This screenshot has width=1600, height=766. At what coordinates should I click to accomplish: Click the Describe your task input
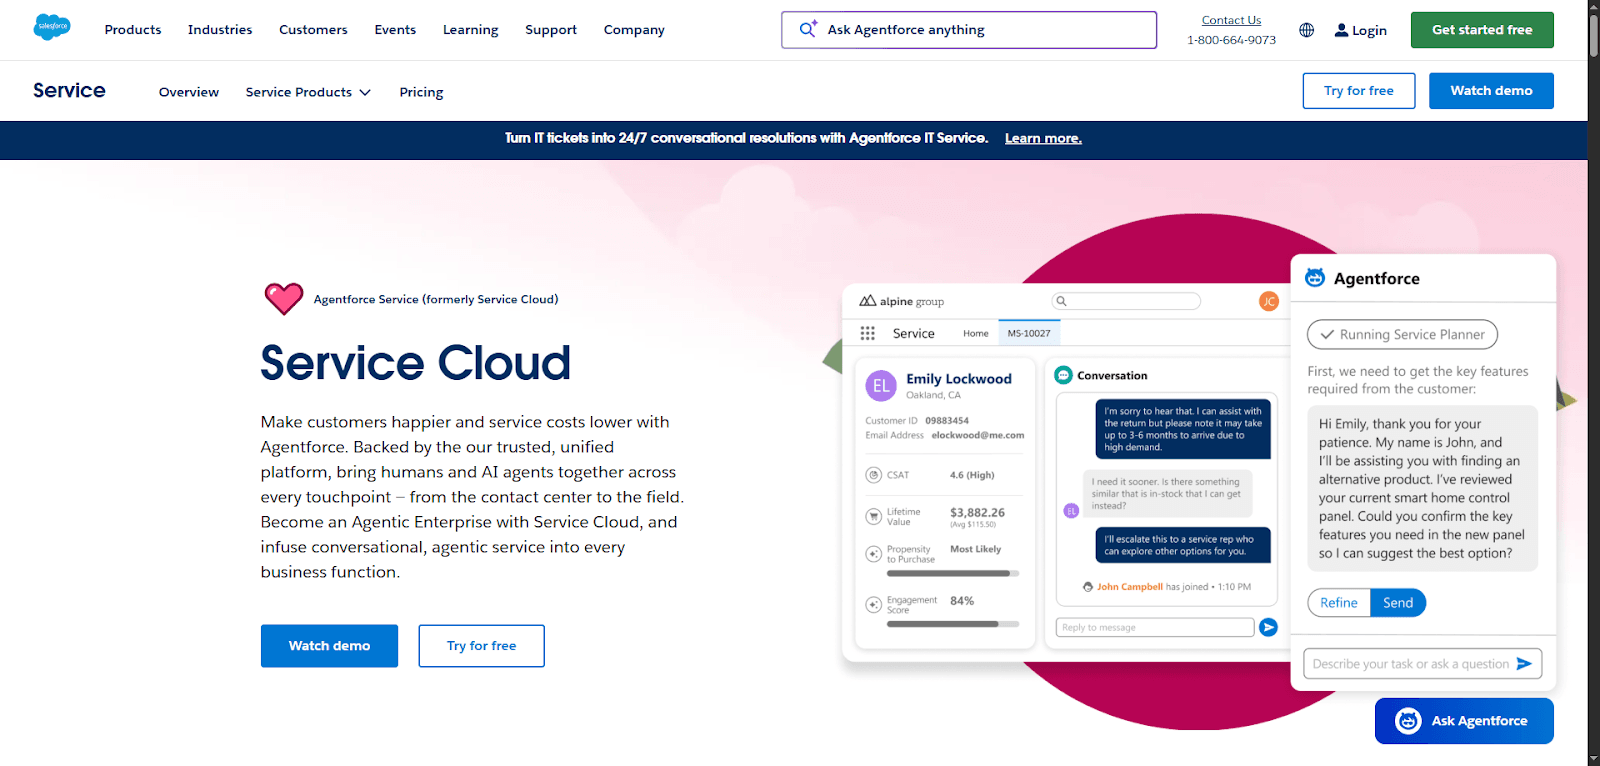(1423, 663)
